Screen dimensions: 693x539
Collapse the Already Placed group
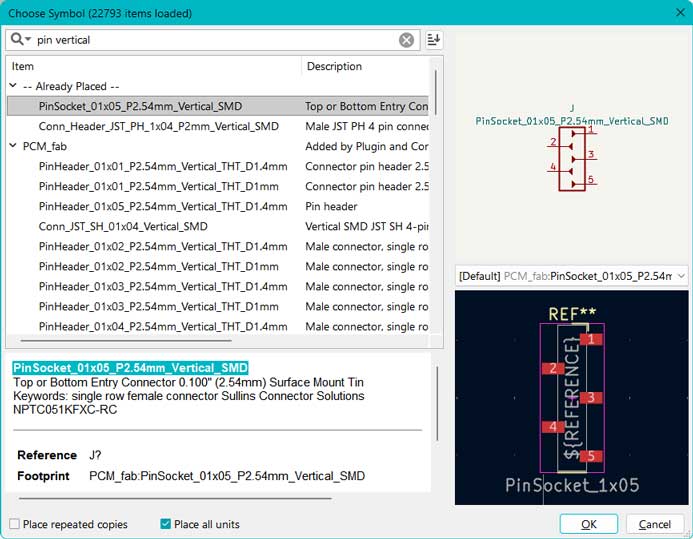13,86
